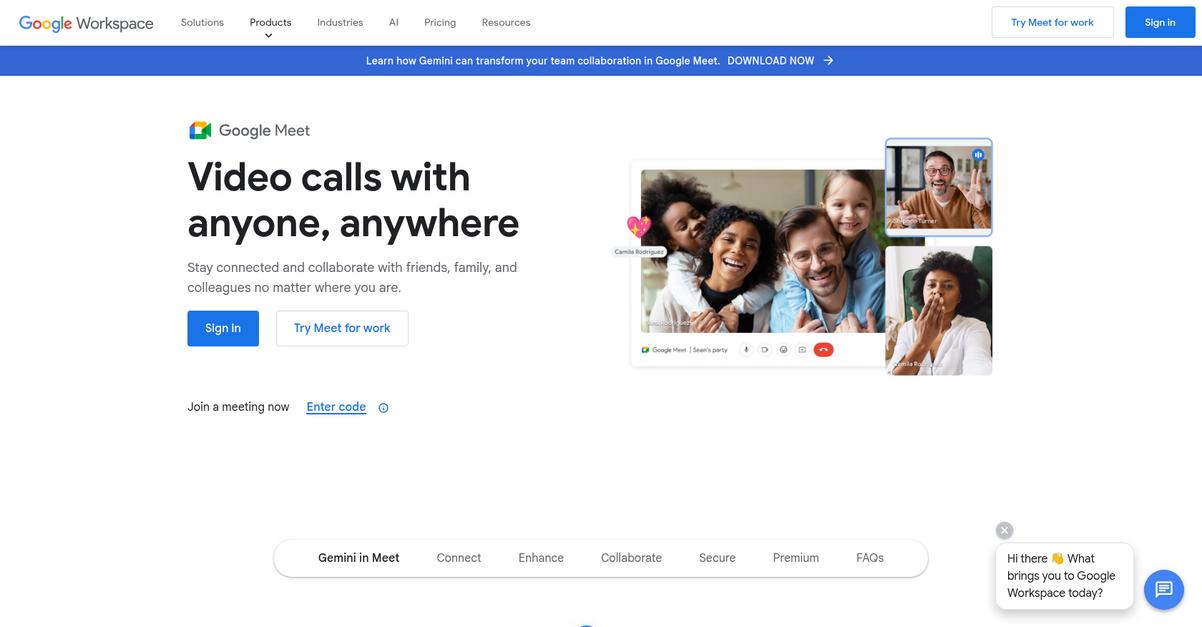Open the Resources navigation menu

pos(506,22)
